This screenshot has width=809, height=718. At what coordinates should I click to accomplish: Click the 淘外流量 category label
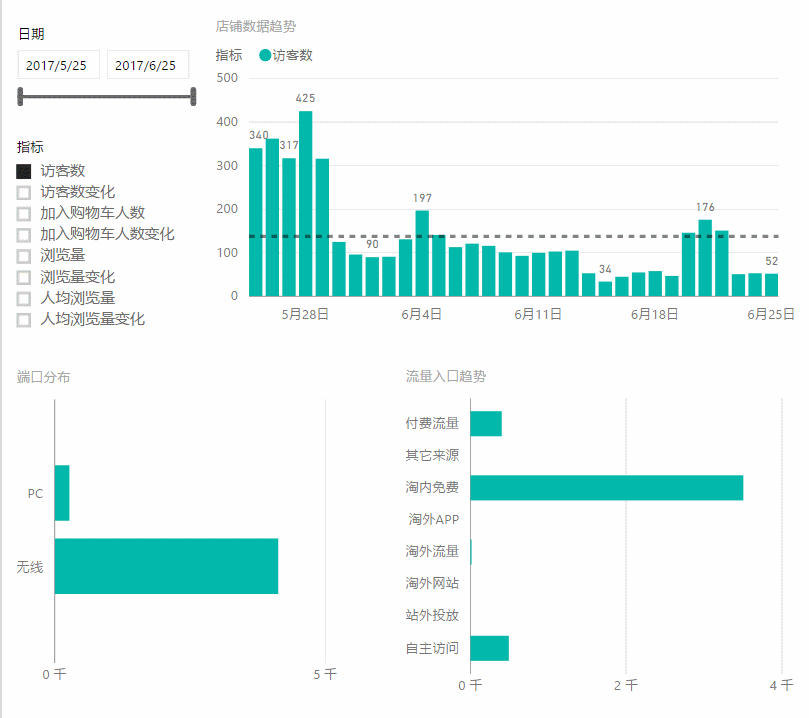432,551
